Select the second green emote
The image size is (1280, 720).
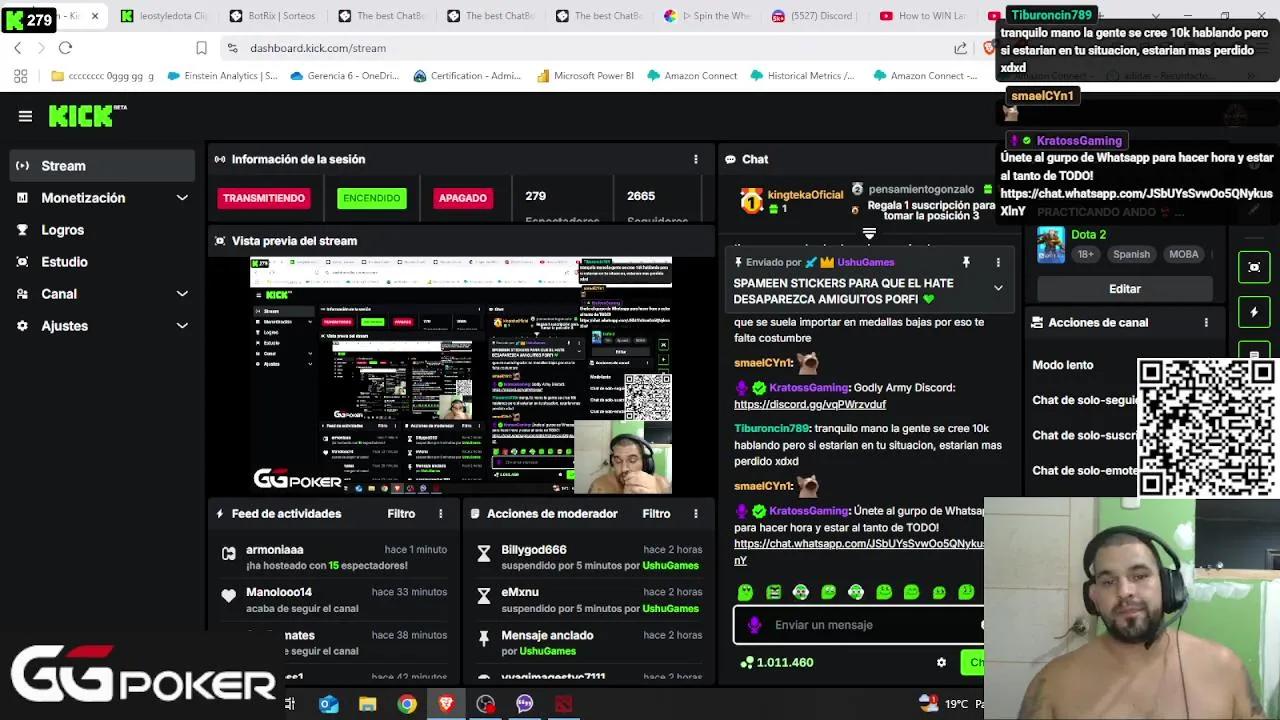[773, 592]
